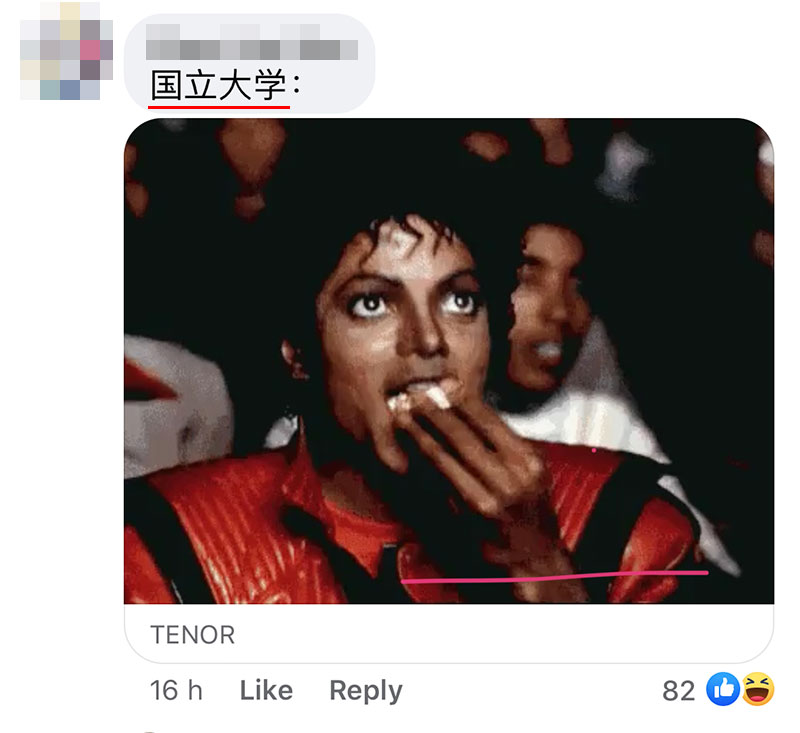The image size is (800, 733).
Task: Click the pink line drawn on GIF
Action: (x=555, y=577)
